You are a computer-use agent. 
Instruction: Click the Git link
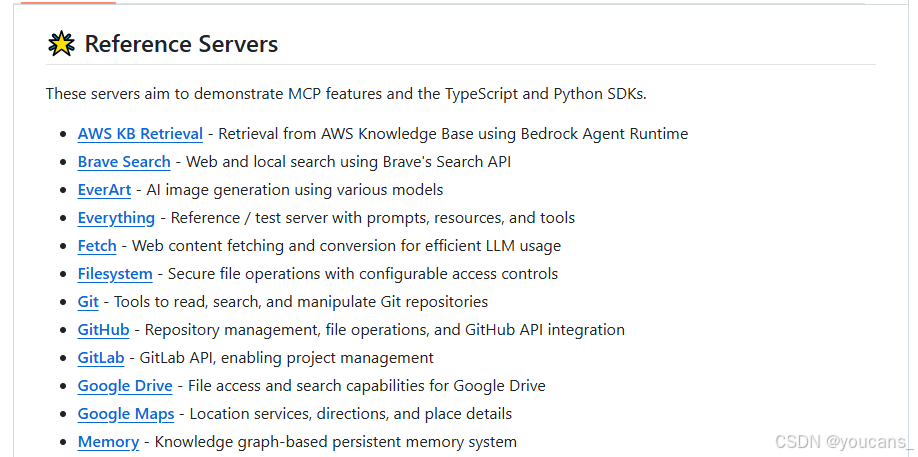pos(88,302)
